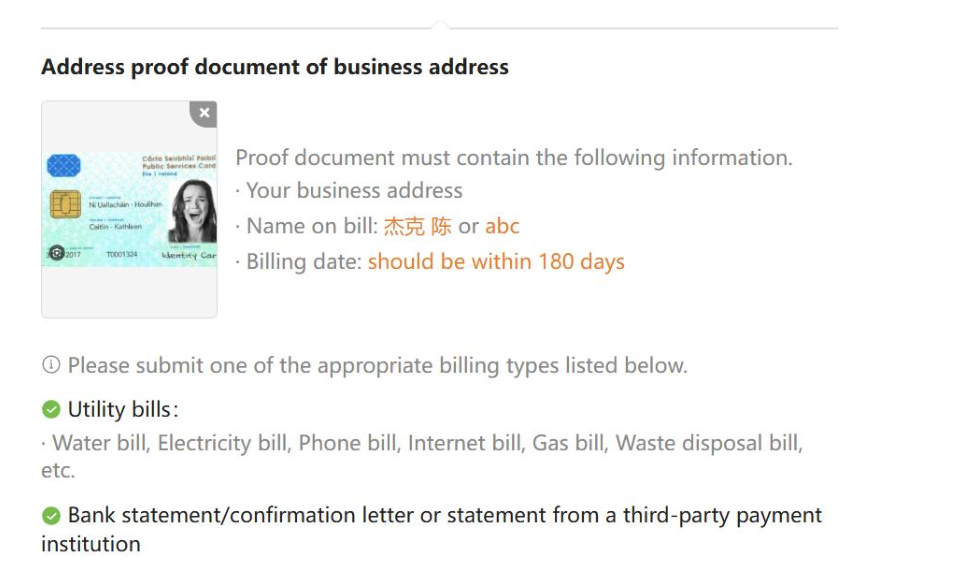Viewport: 954px width, 583px height.
Task: Click the triangle notch on the top divider
Action: pos(440,24)
